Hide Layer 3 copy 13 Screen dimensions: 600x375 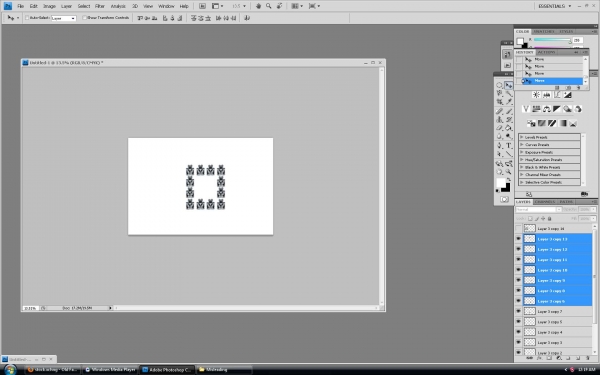coord(518,239)
